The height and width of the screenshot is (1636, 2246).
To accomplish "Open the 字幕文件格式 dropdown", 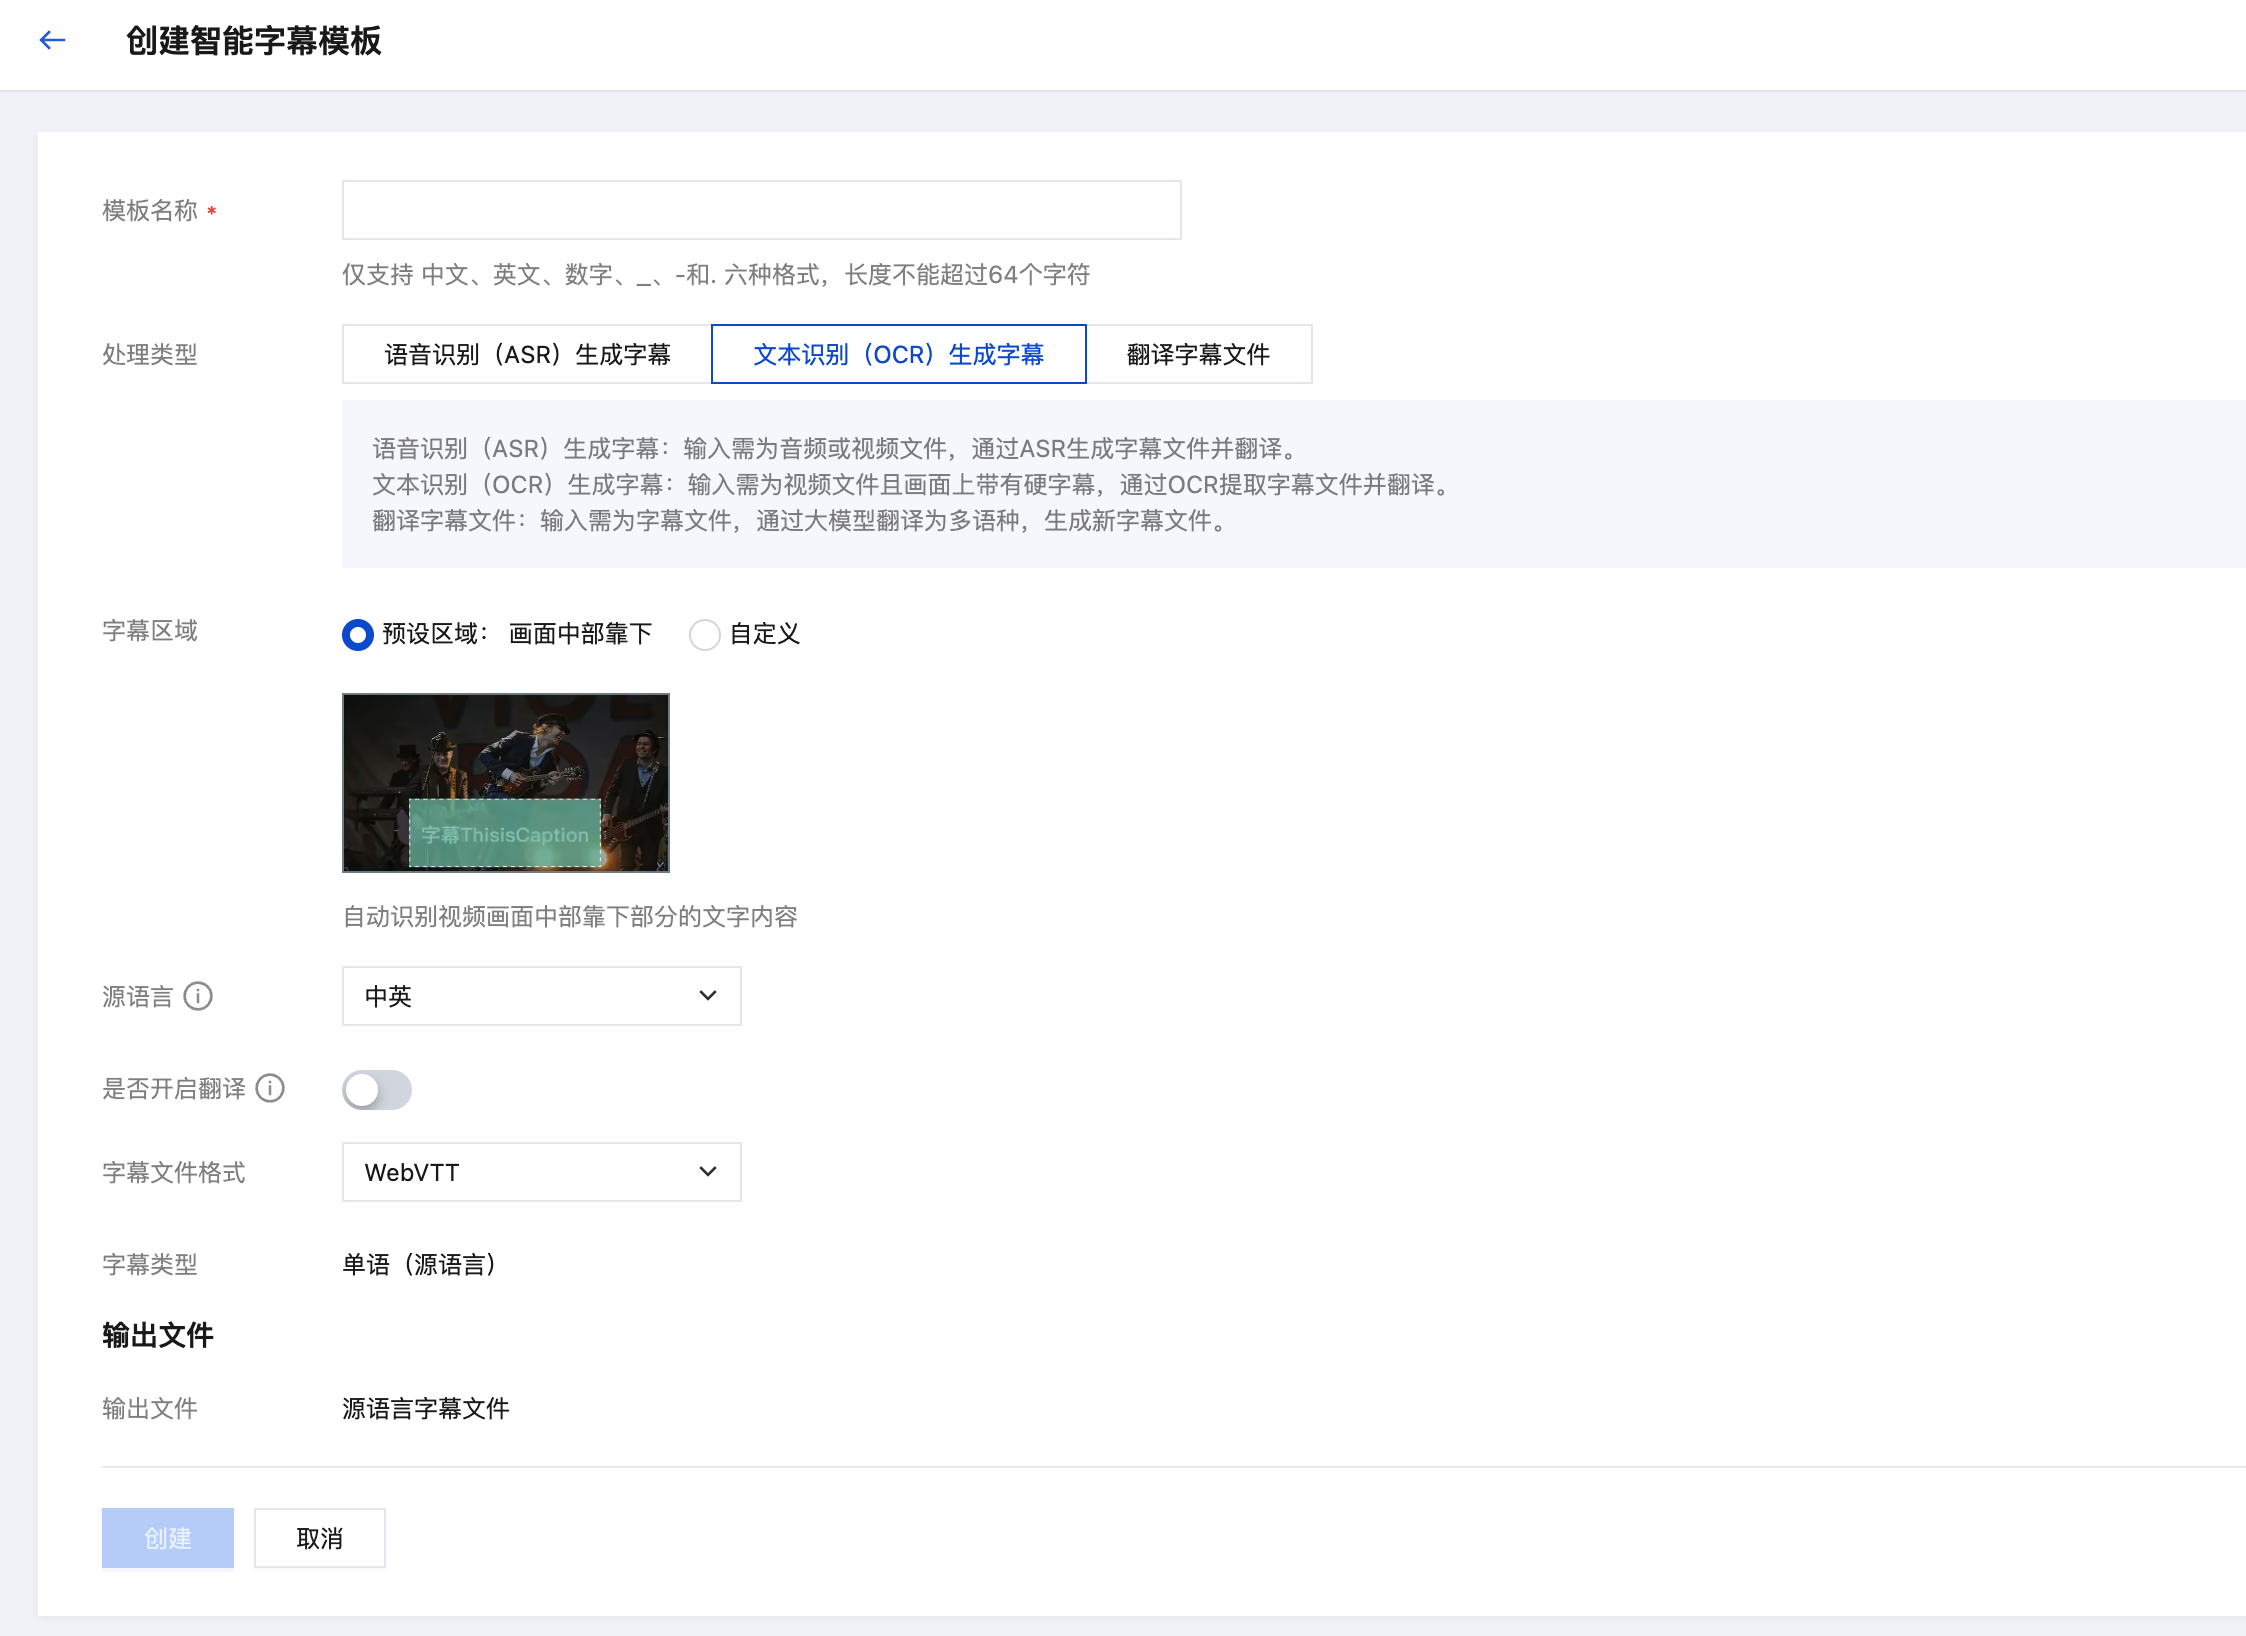I will [541, 1172].
